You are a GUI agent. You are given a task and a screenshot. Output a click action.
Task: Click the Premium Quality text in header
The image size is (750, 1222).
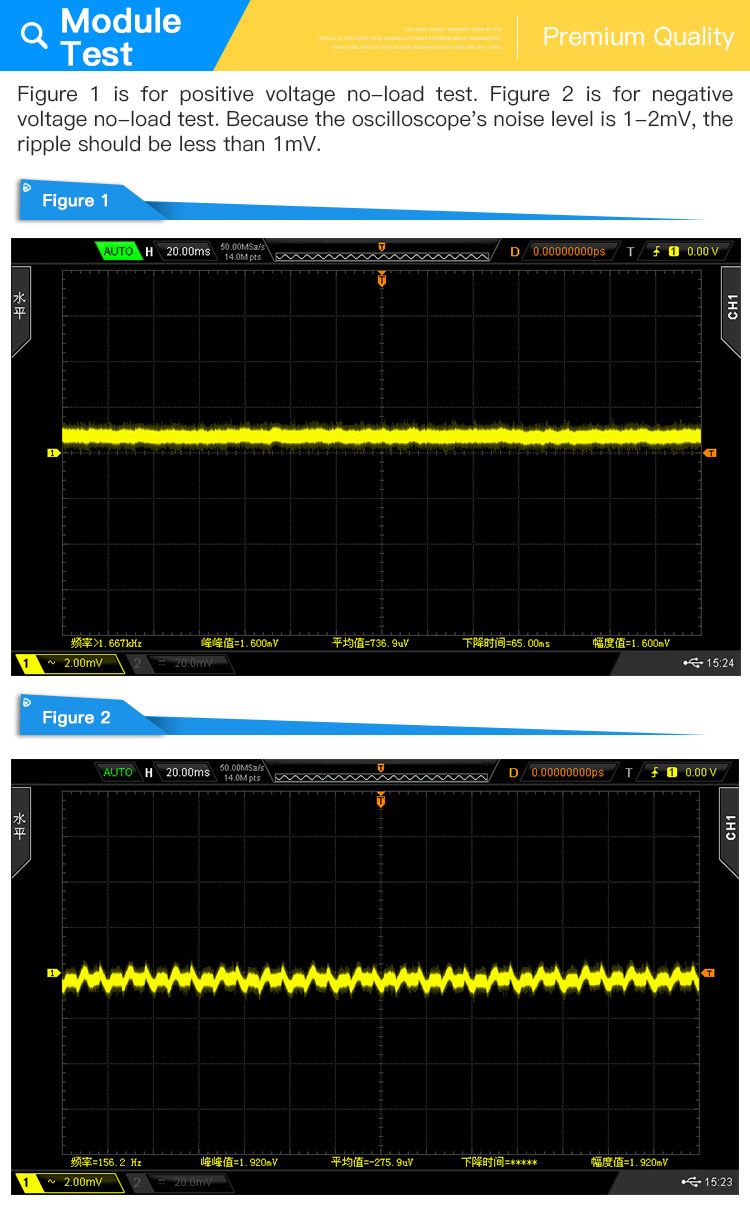tap(638, 37)
